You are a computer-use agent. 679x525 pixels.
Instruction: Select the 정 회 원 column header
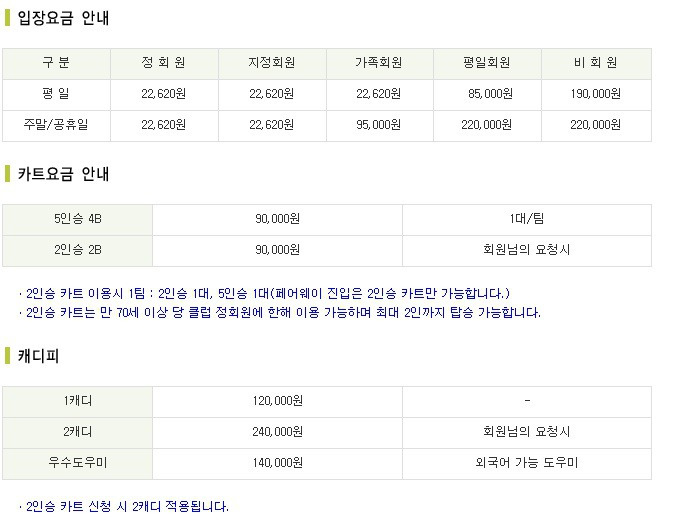point(164,63)
